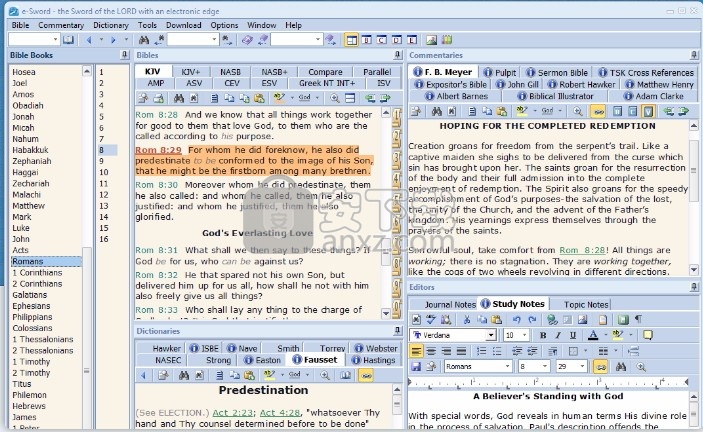703x432 pixels.
Task: Open the Download menu
Action: click(x=184, y=25)
